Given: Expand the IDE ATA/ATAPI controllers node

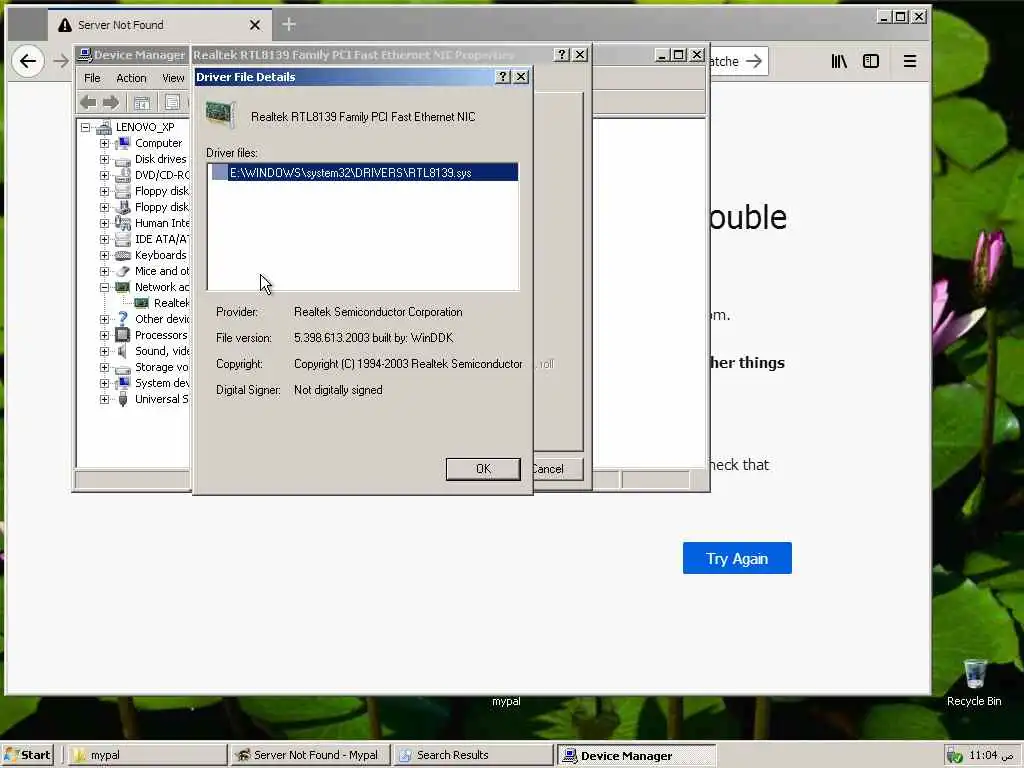Looking at the screenshot, I should (x=104, y=239).
